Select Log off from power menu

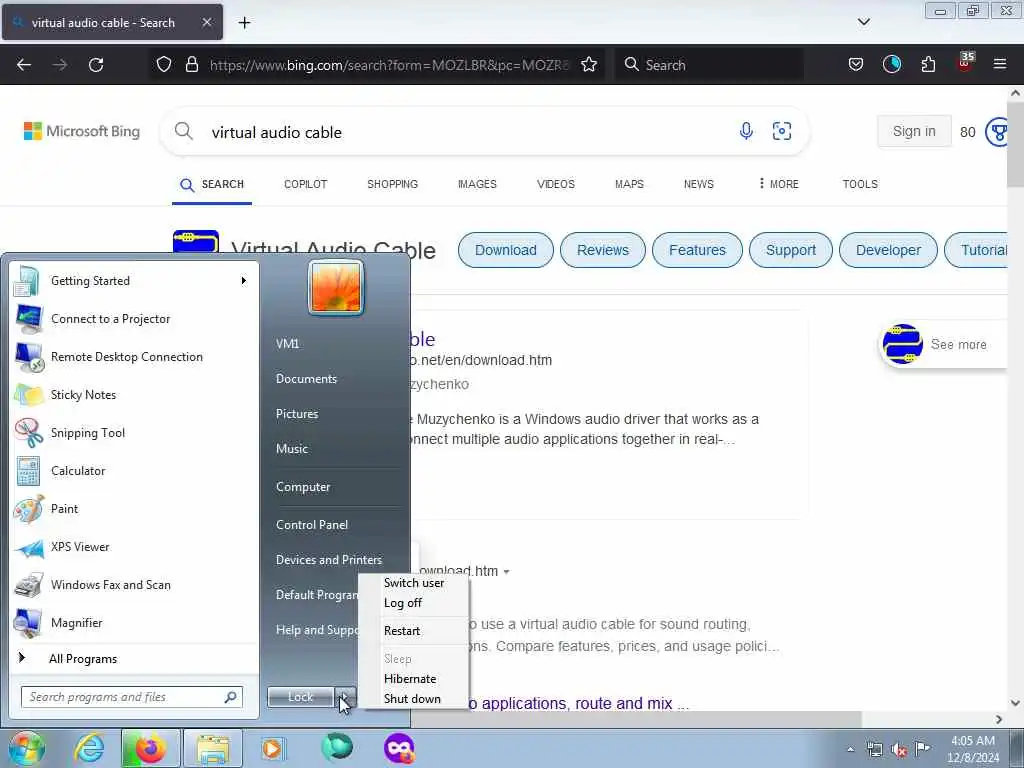point(403,603)
